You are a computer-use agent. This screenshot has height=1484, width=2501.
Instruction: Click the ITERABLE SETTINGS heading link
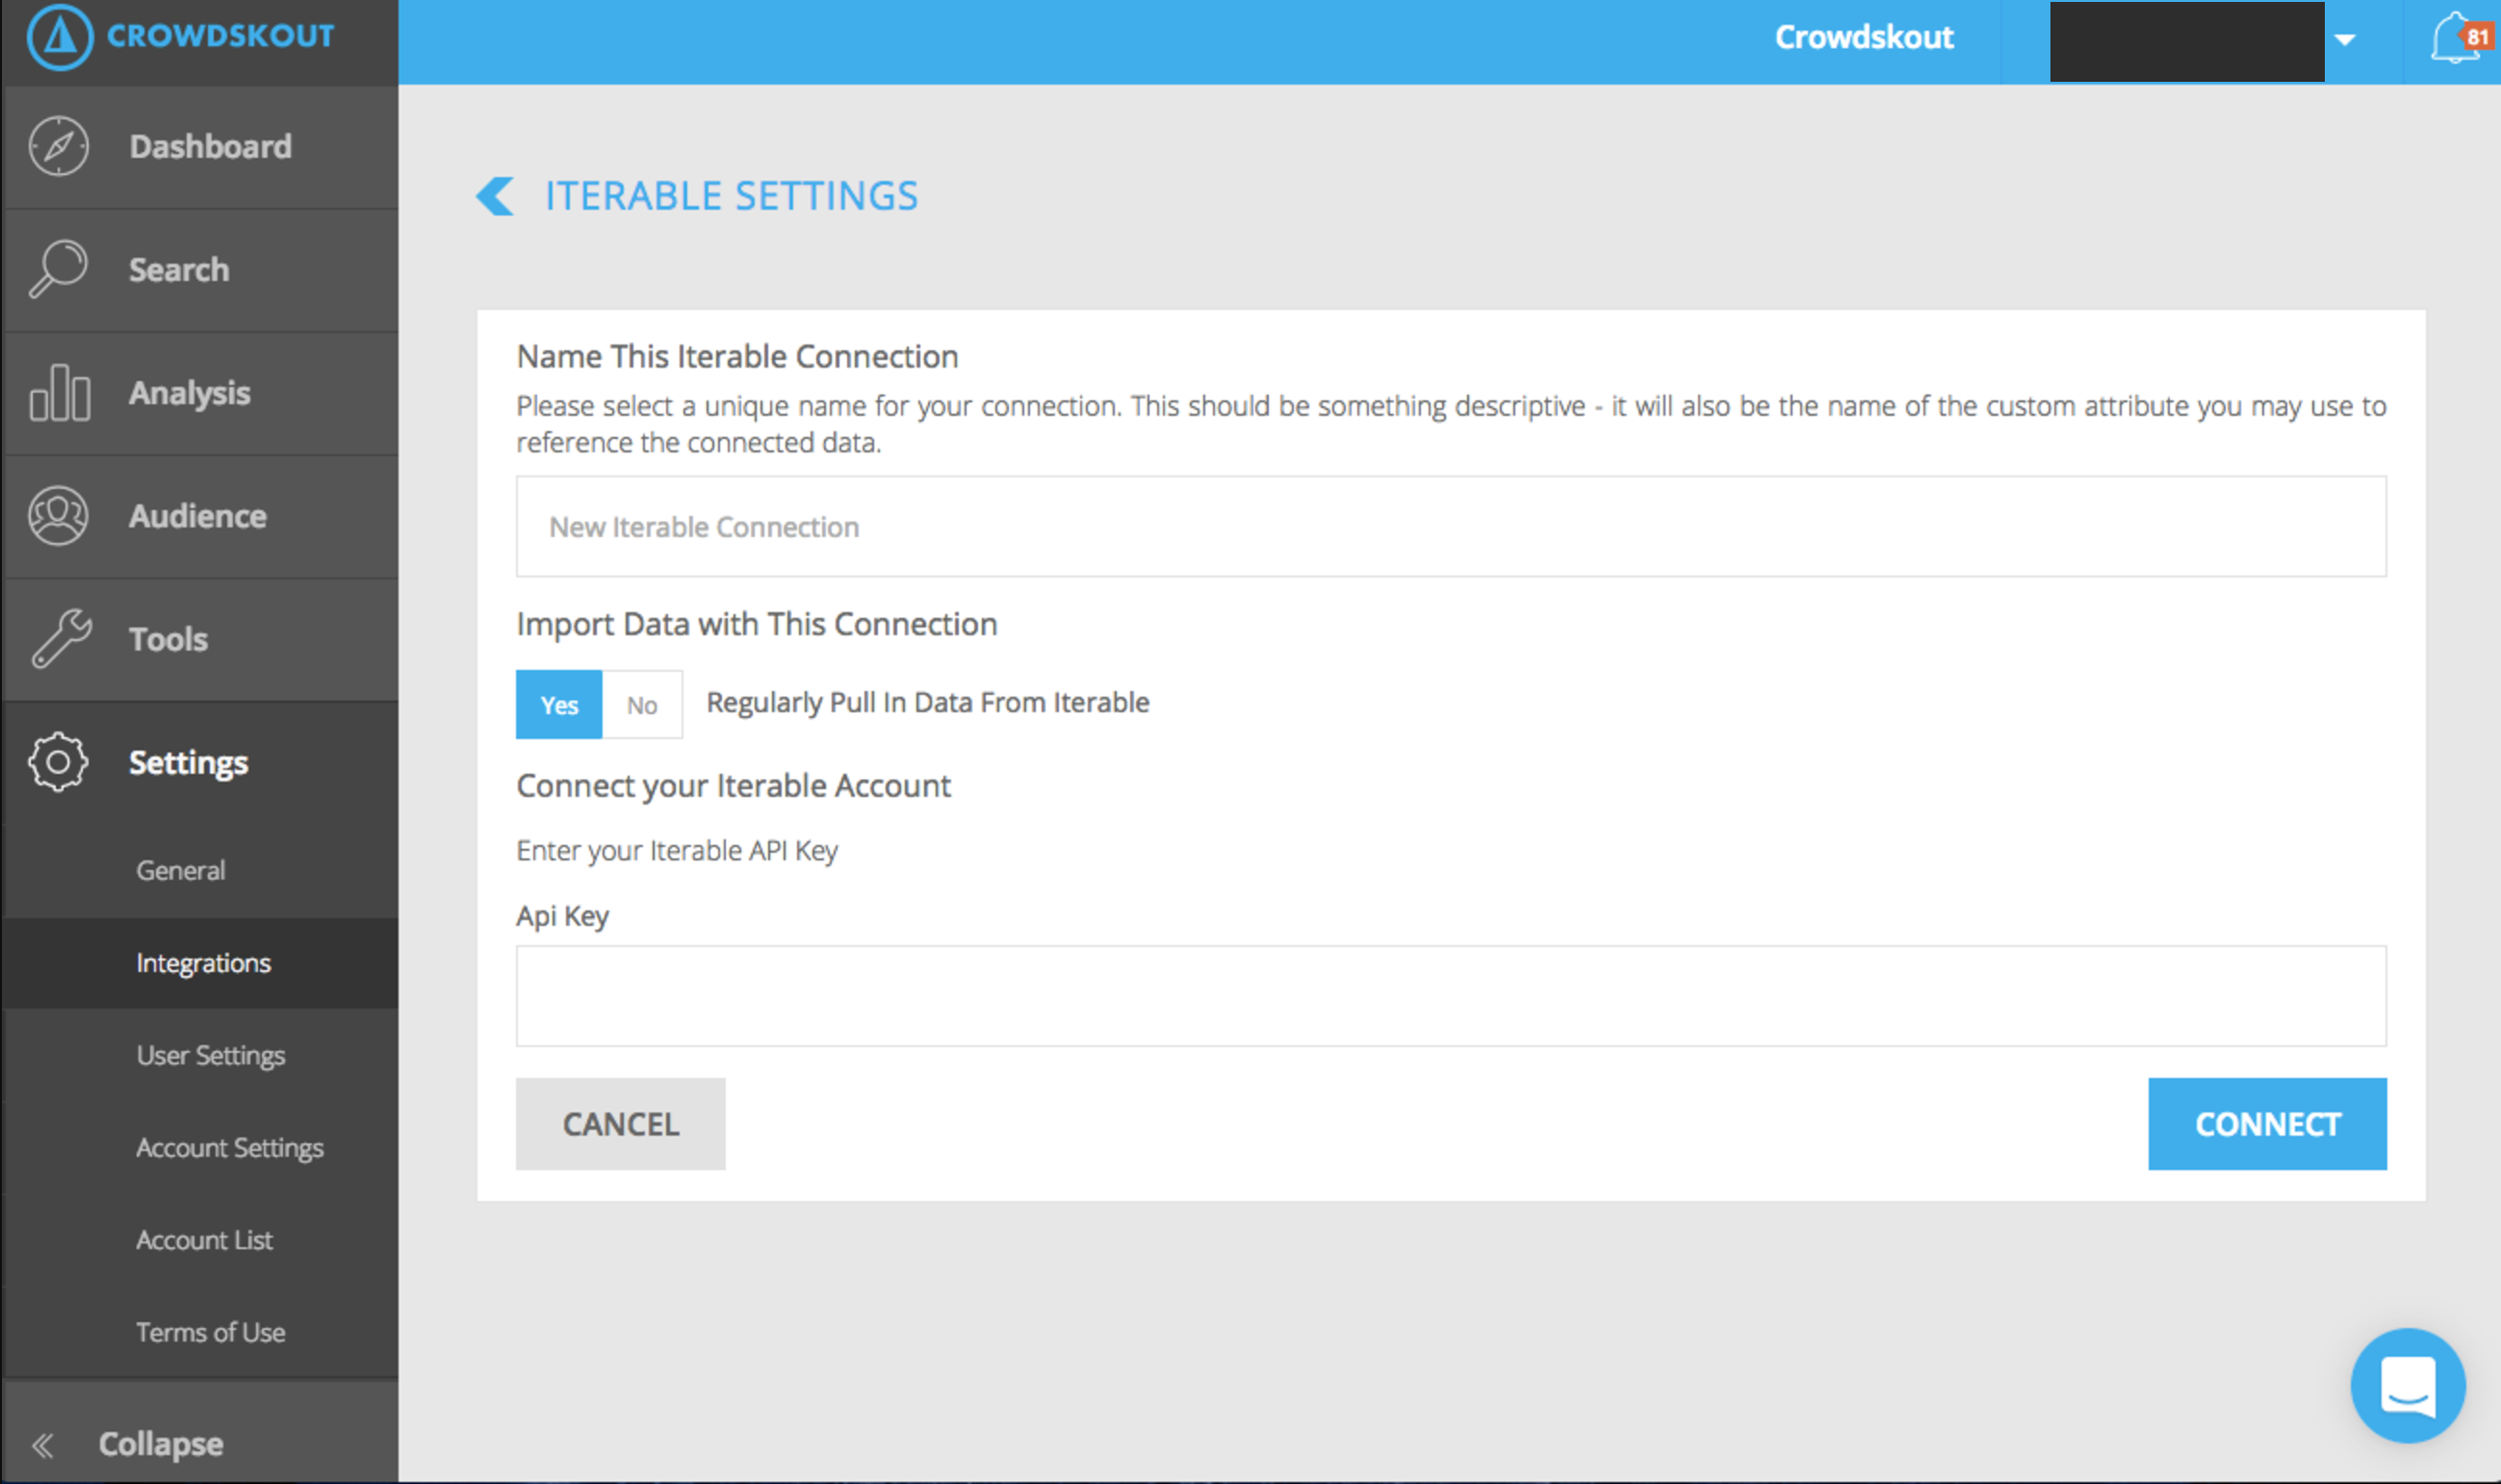(731, 196)
